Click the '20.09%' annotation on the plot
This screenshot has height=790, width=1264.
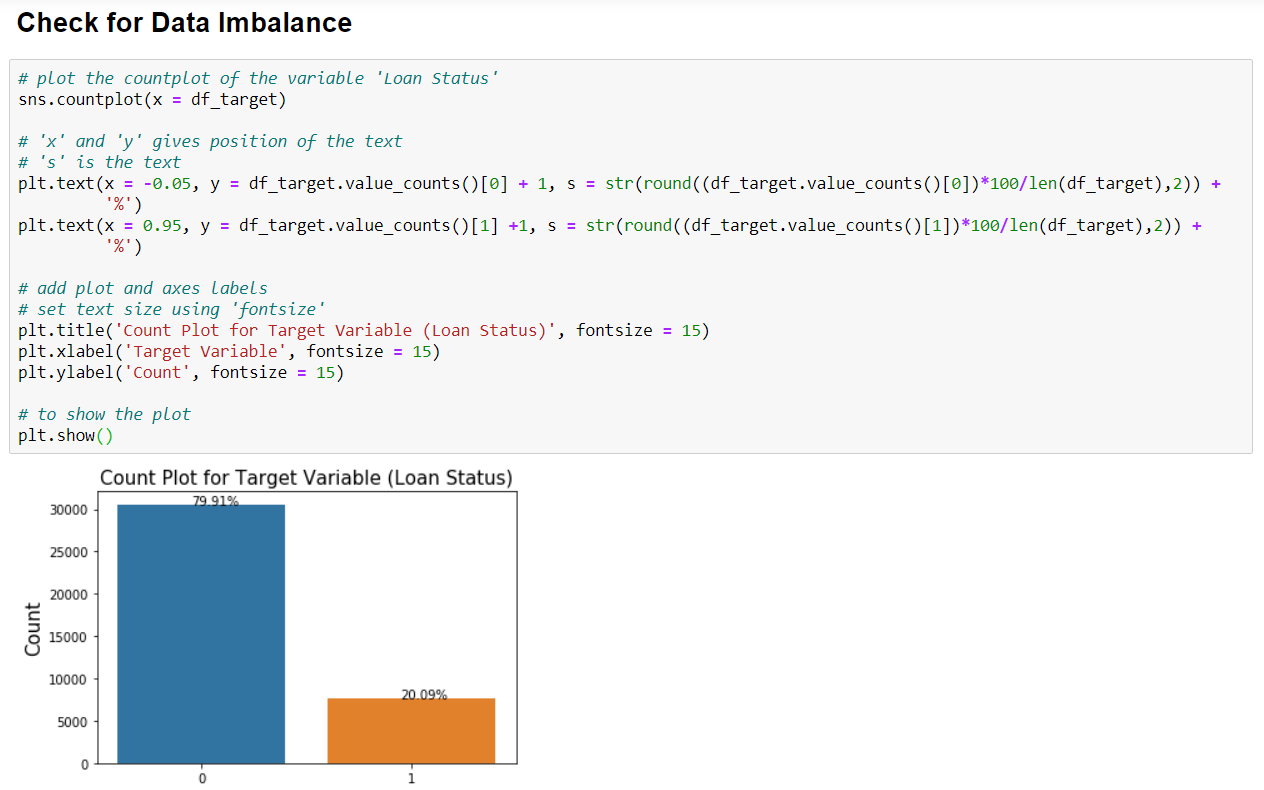coord(422,691)
